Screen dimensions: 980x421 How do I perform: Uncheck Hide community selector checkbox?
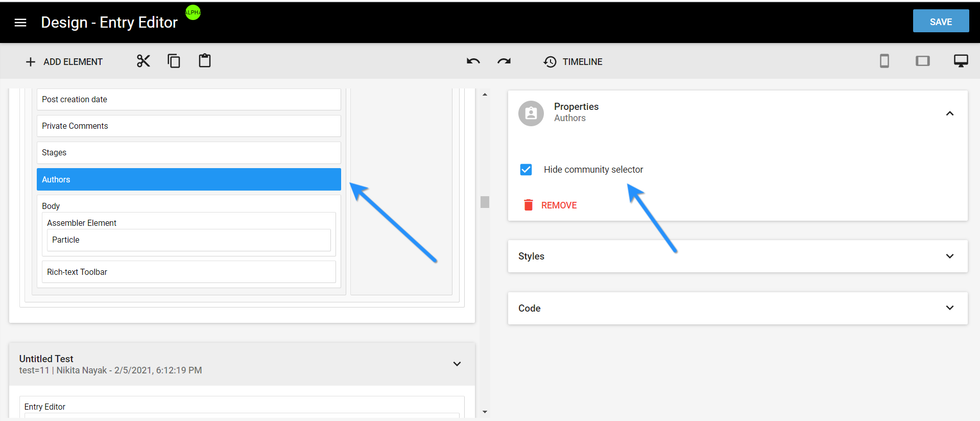coord(526,170)
